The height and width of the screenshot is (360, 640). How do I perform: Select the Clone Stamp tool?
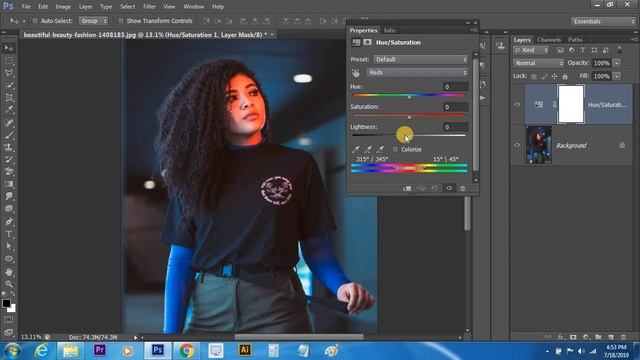[9, 147]
